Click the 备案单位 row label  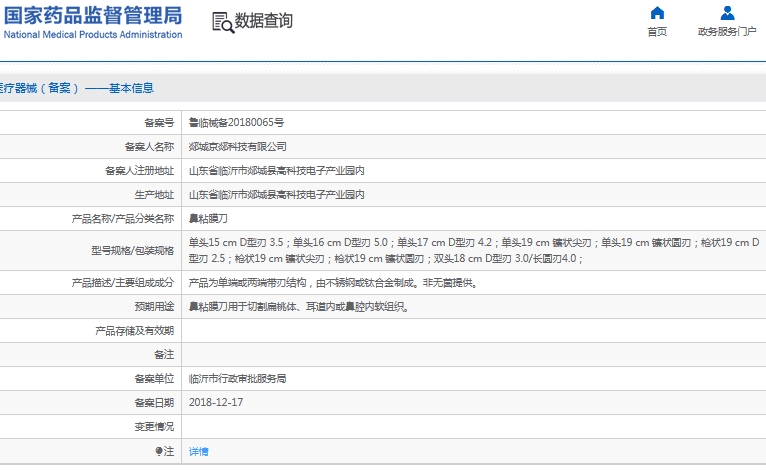point(154,379)
